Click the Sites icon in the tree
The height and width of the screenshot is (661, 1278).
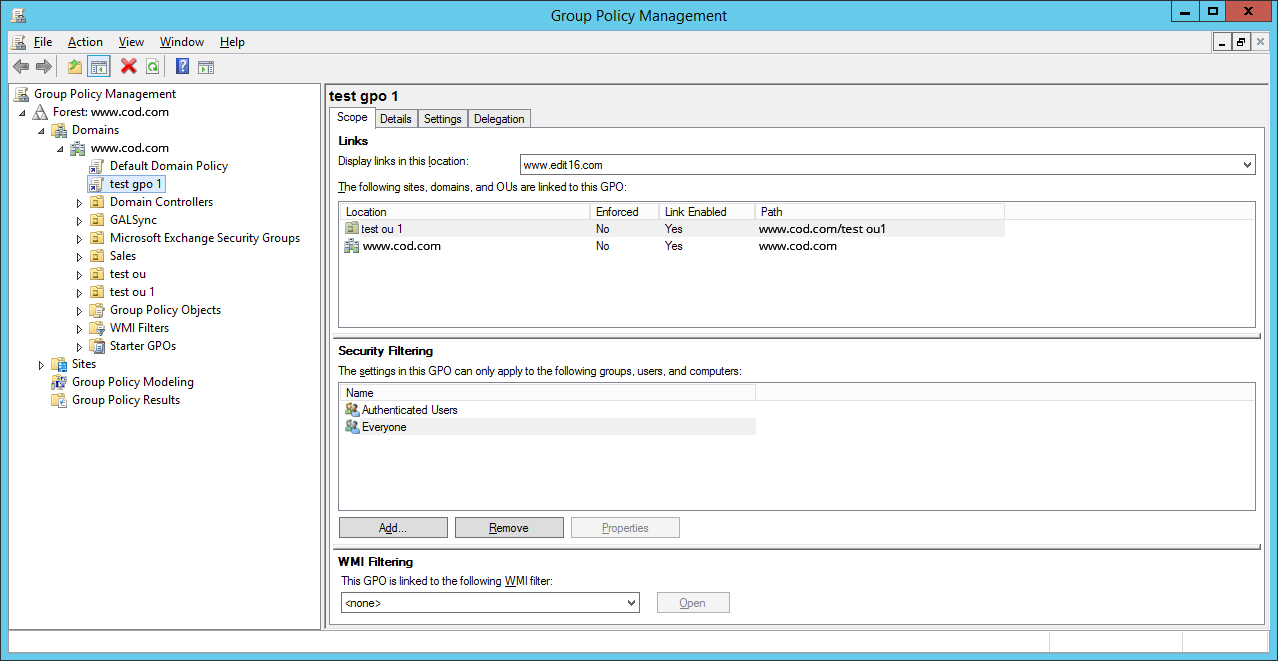pyautogui.click(x=60, y=364)
